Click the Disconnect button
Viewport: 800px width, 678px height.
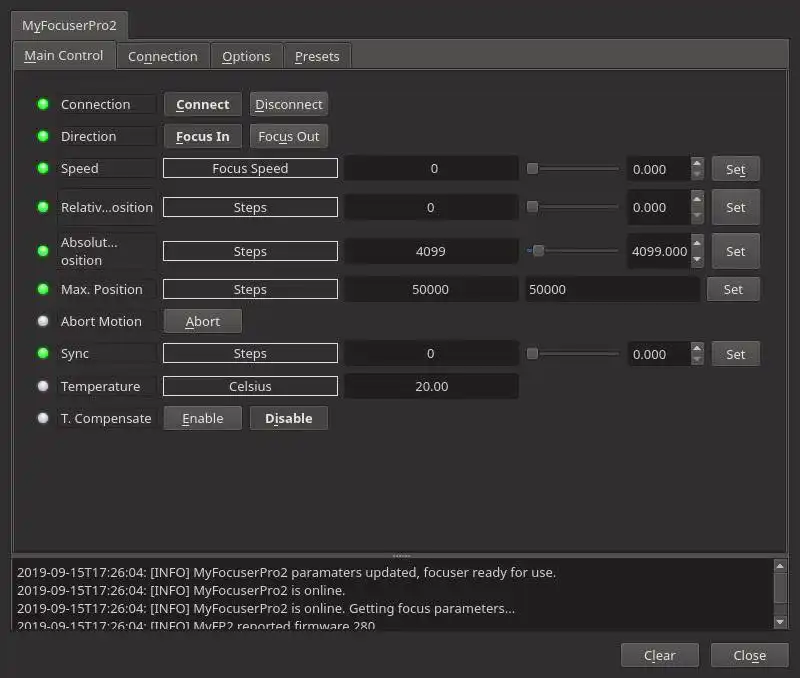289,105
